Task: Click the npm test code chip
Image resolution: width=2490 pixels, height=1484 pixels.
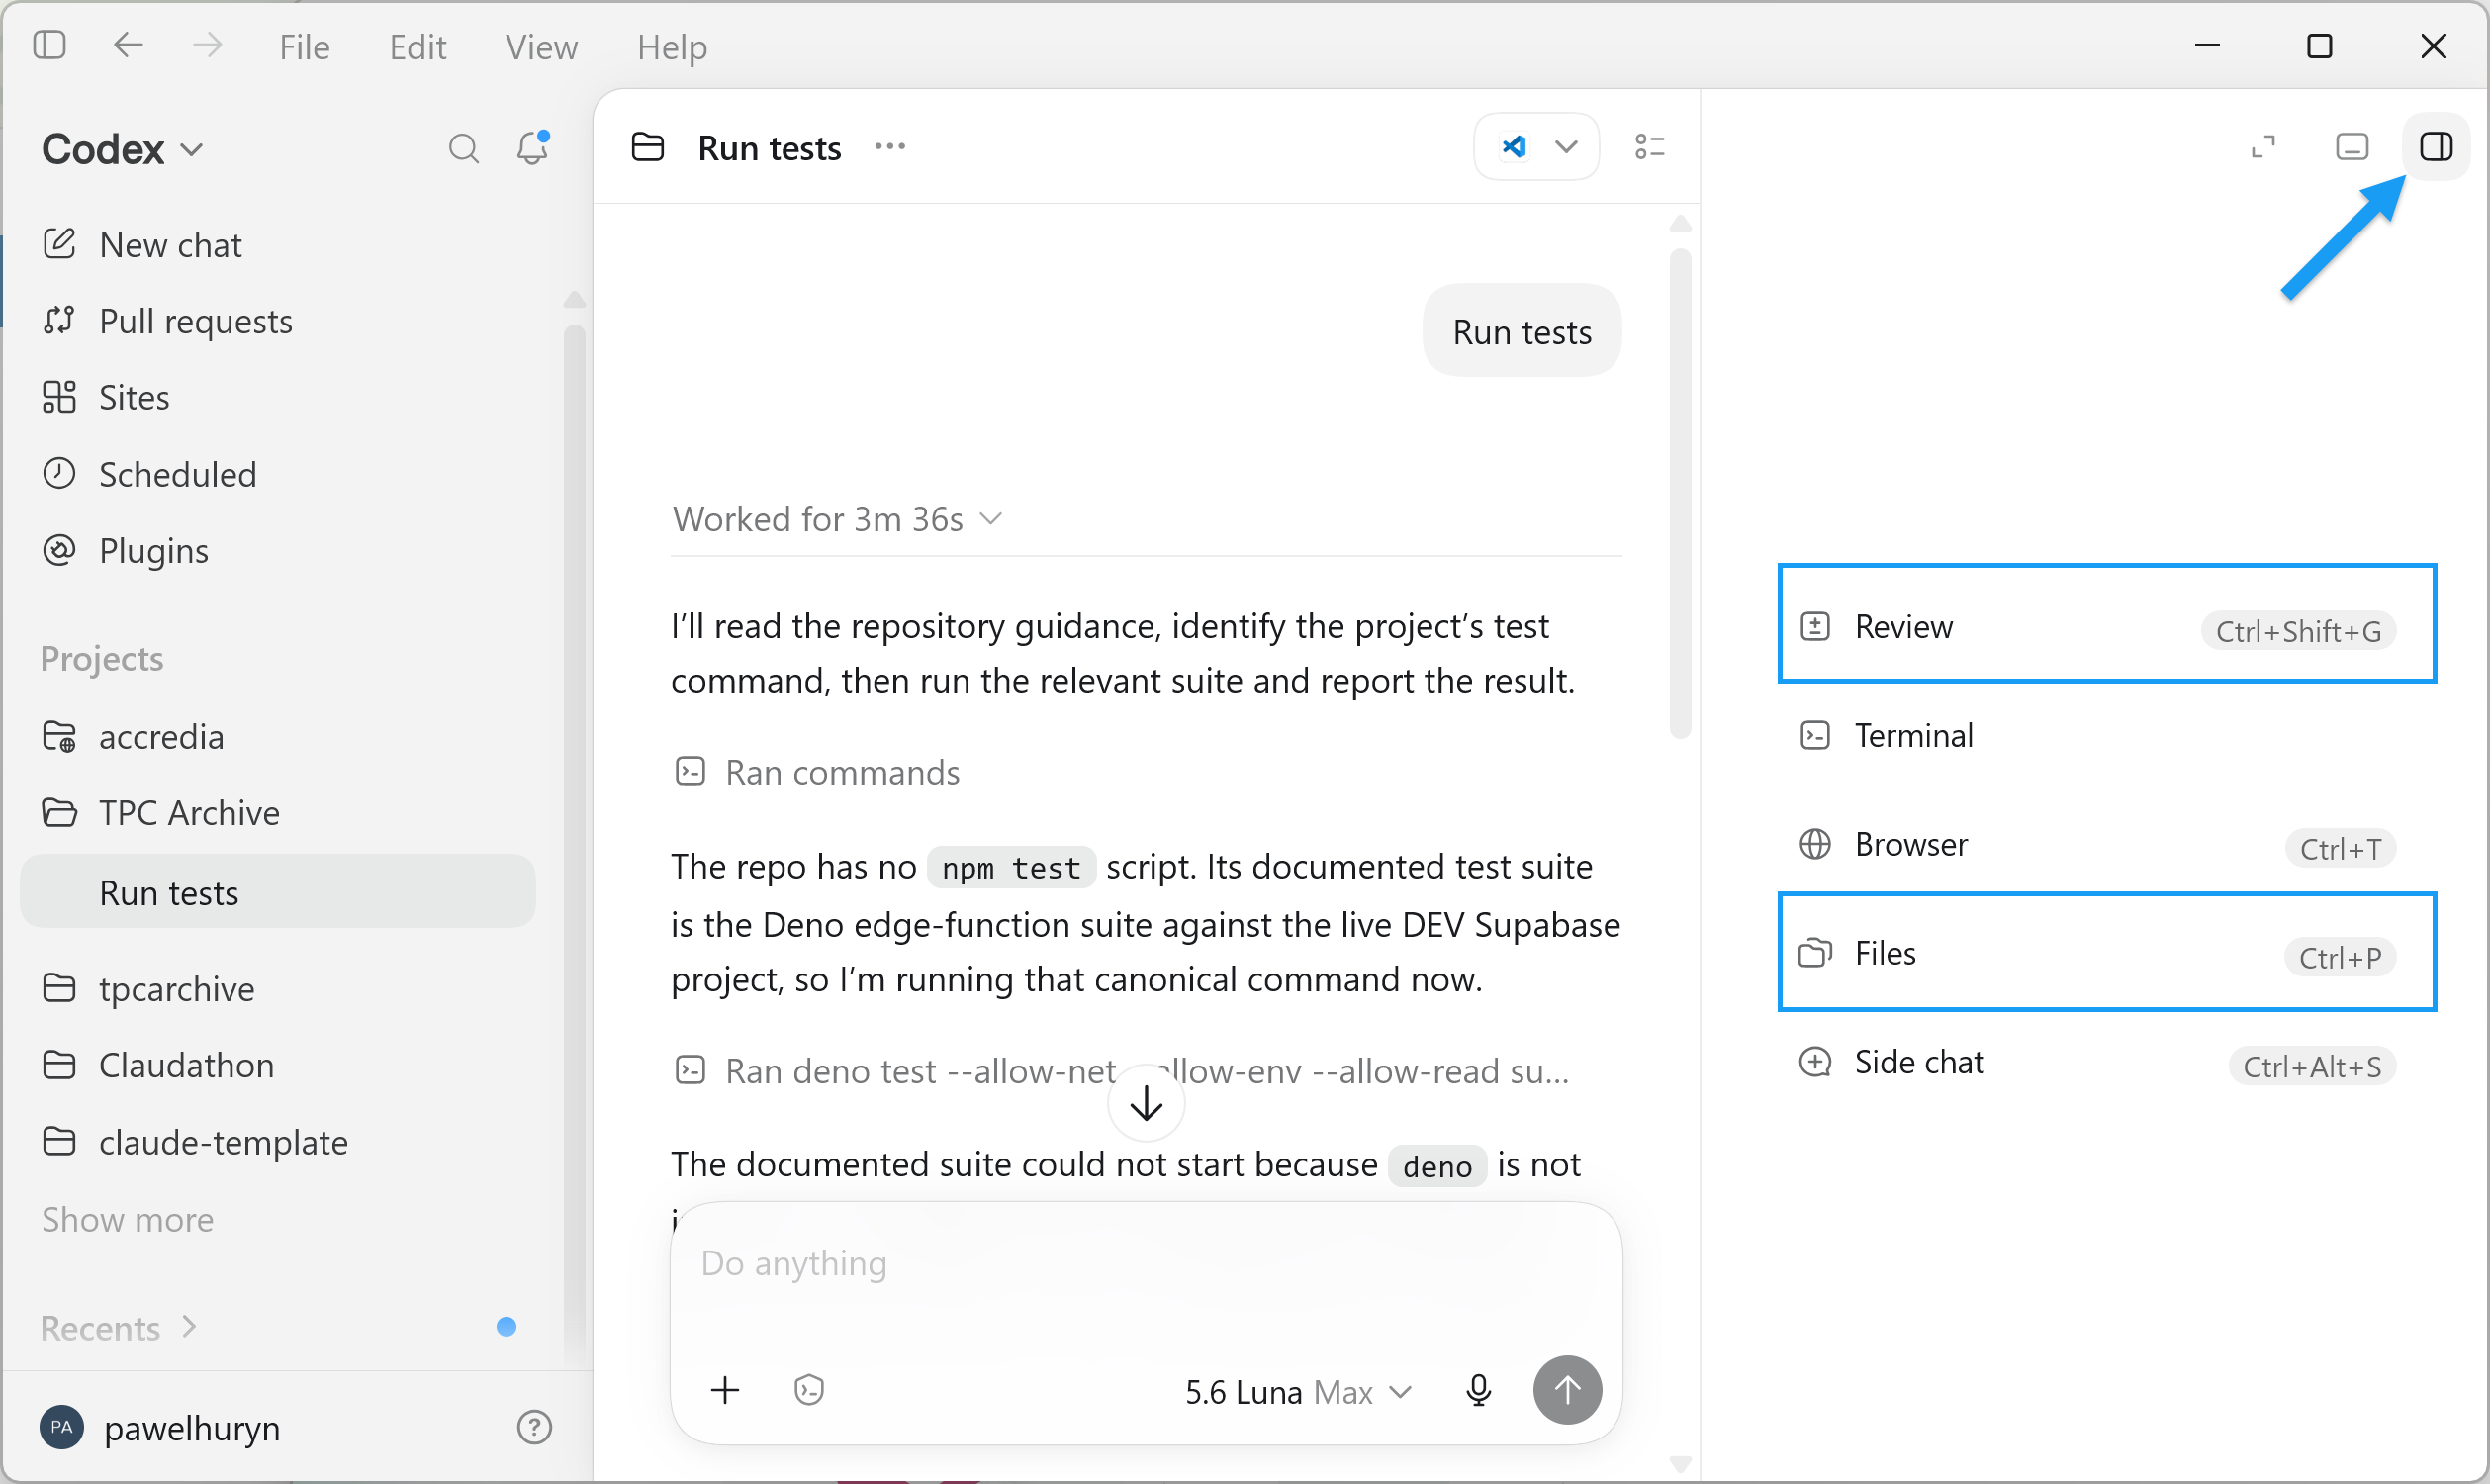Action: (1011, 866)
